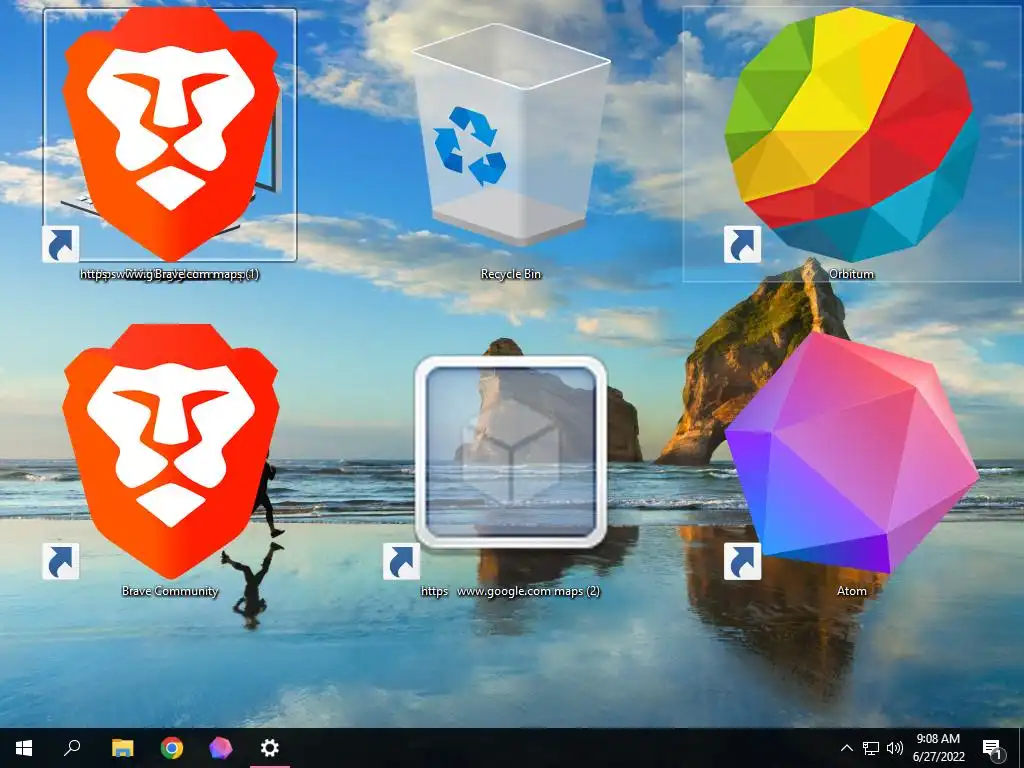Launch Google Chrome from taskbar

pyautogui.click(x=172, y=748)
